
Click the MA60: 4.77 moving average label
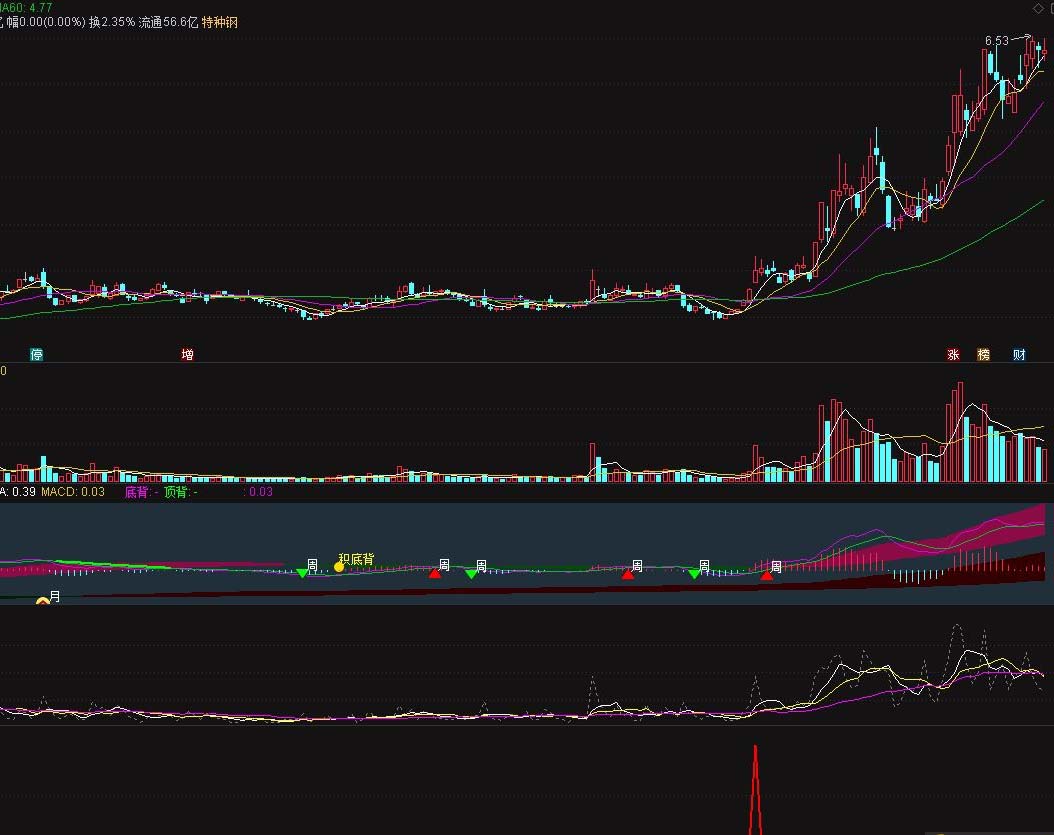coord(28,5)
